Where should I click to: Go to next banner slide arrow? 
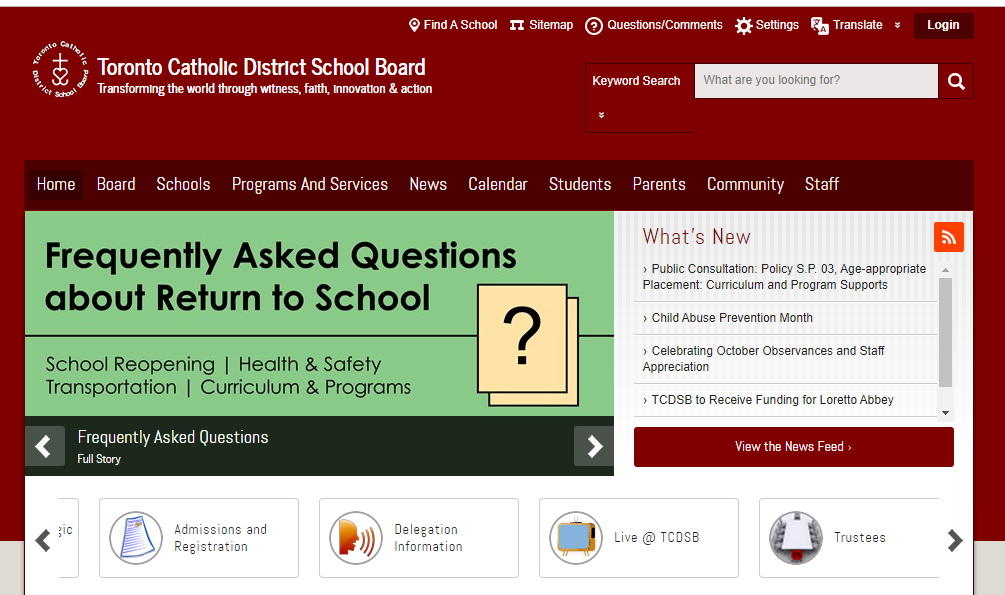pyautogui.click(x=594, y=446)
